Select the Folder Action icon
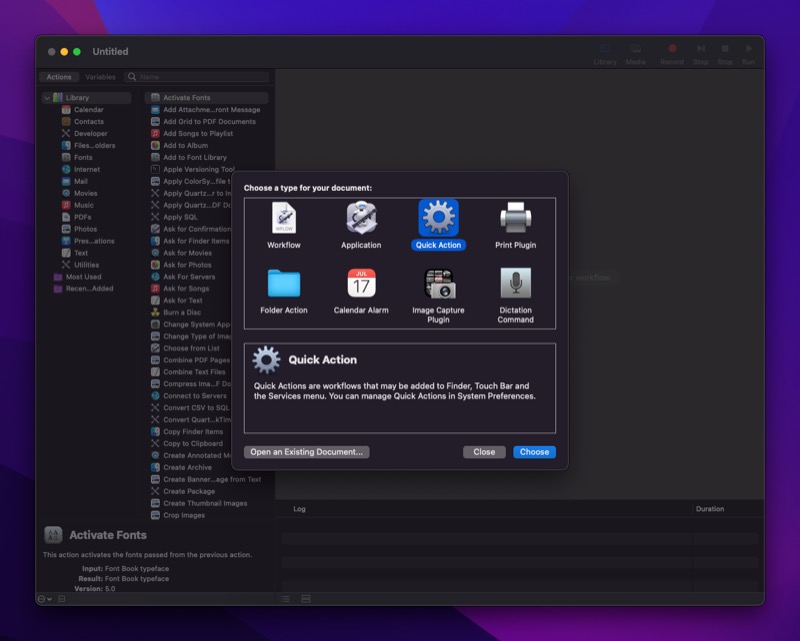 pyautogui.click(x=284, y=283)
